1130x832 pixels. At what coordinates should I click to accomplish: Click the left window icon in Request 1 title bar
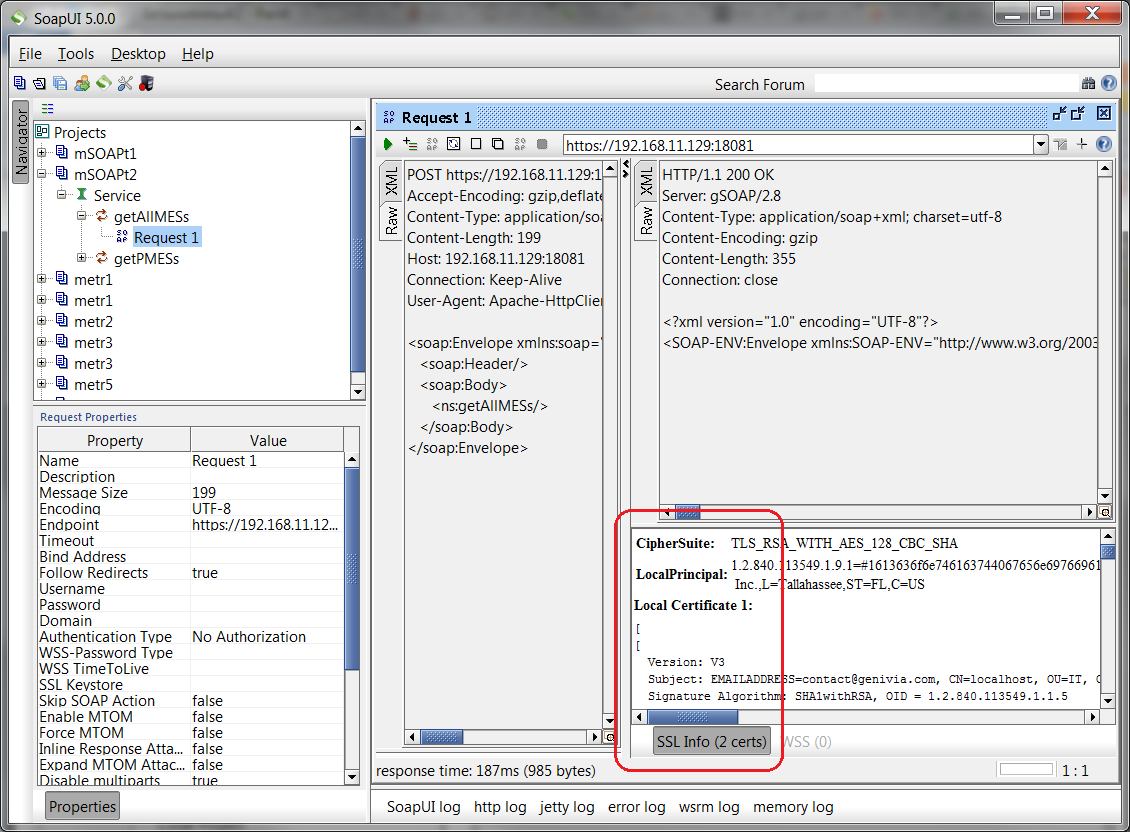pyautogui.click(x=1059, y=113)
